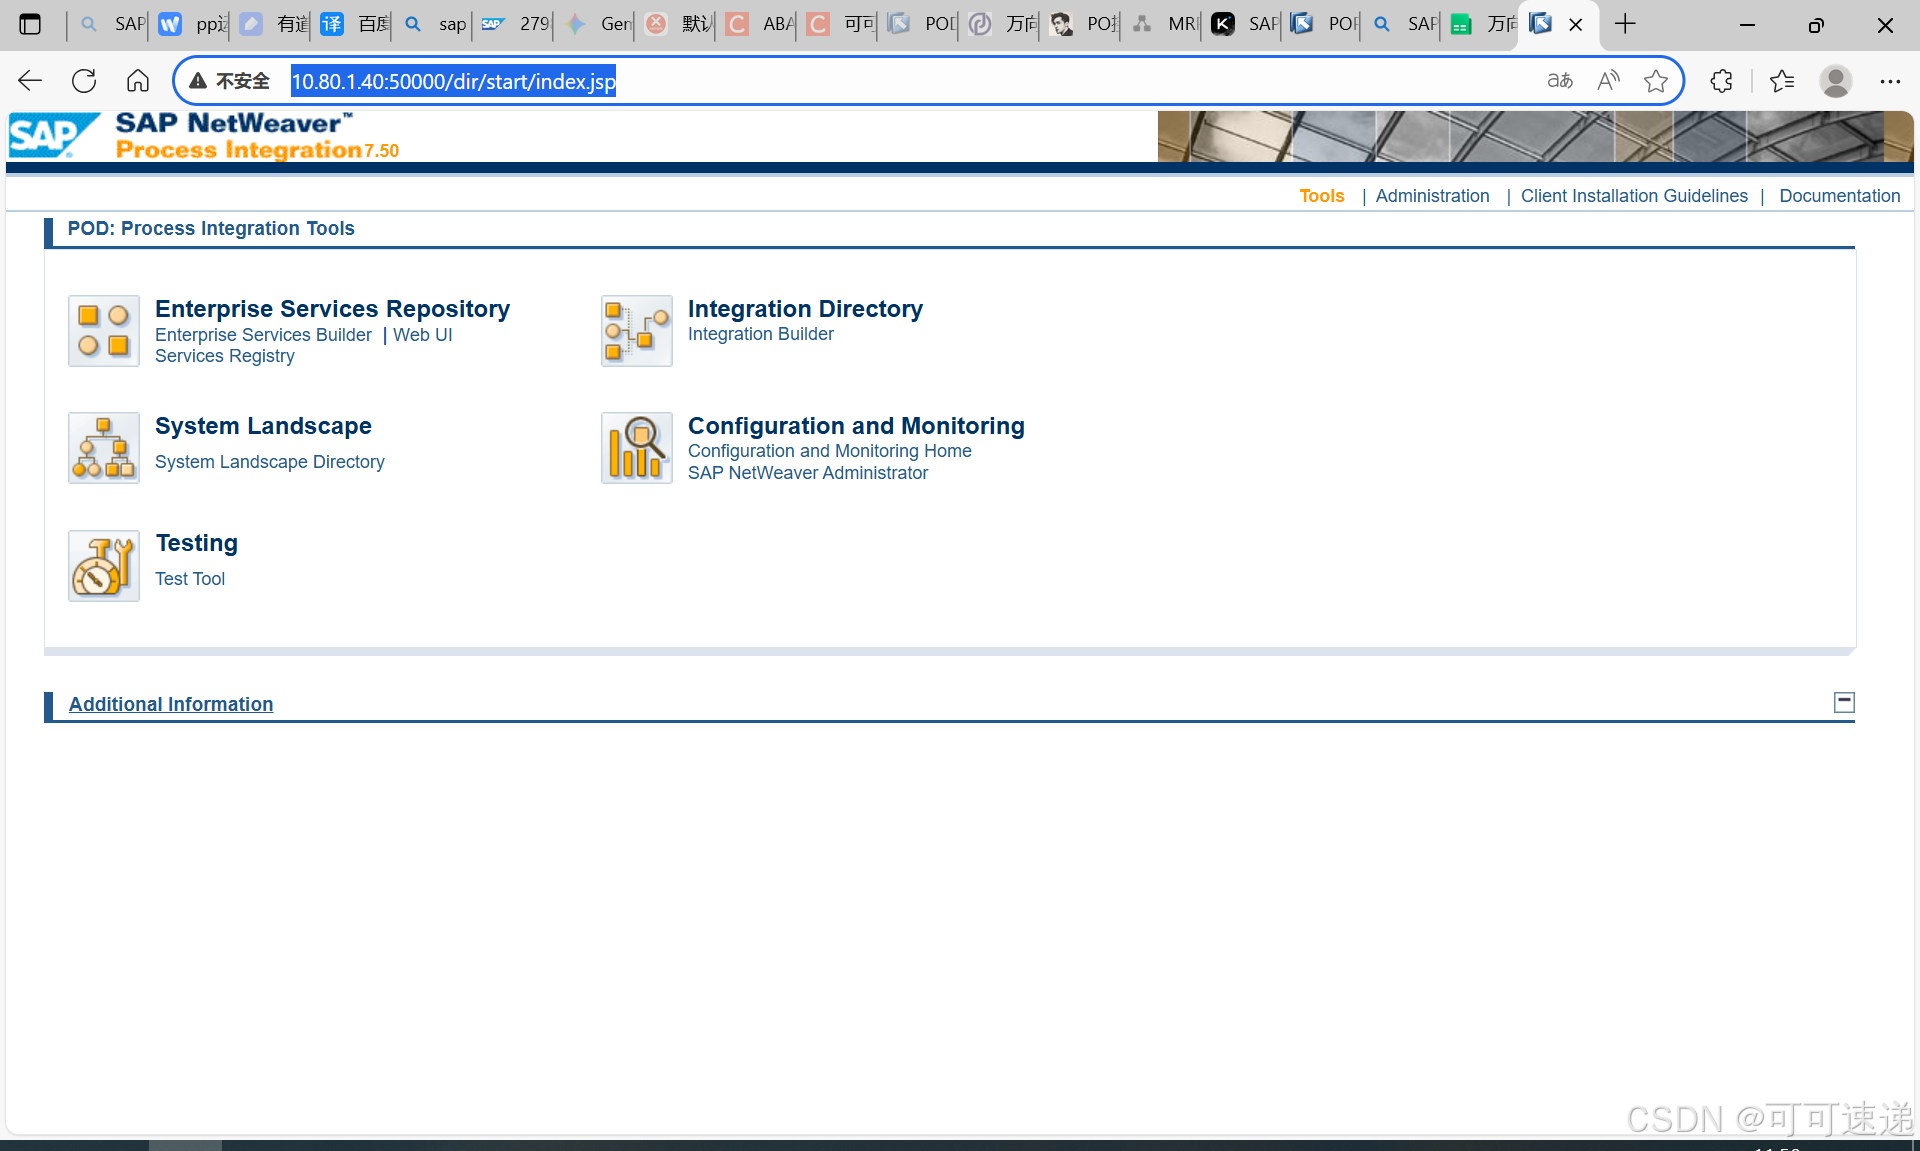Open SAP NetWeaver Administrator link
Image resolution: width=1920 pixels, height=1151 pixels.
[x=807, y=473]
